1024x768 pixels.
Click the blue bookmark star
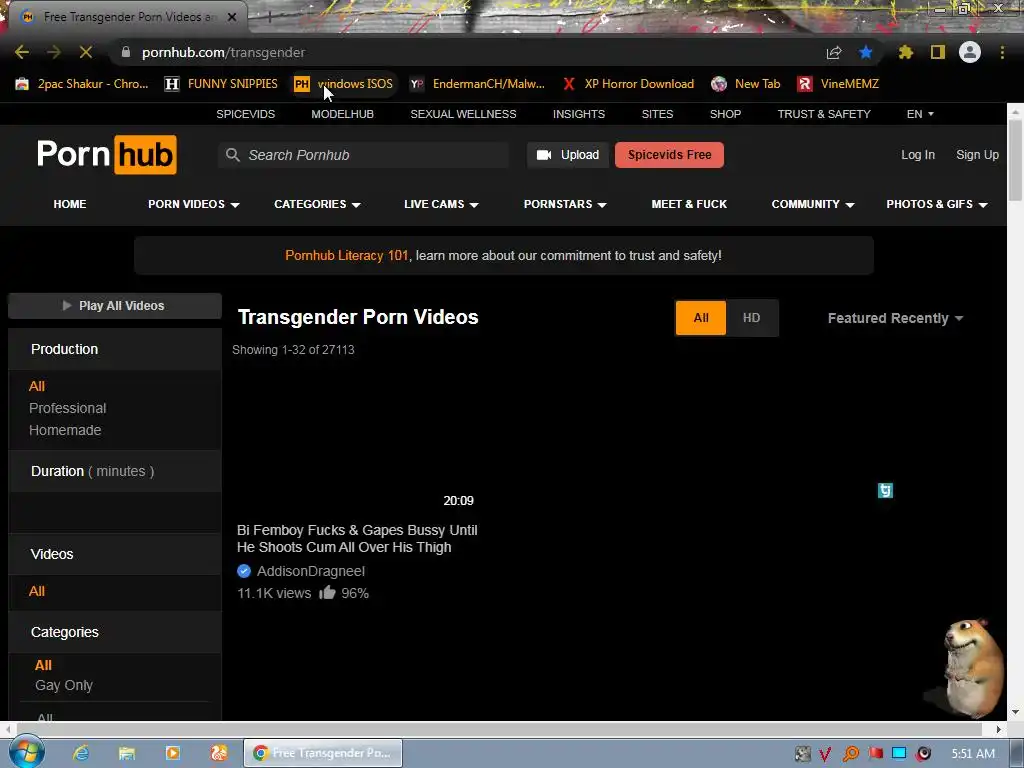pos(866,52)
